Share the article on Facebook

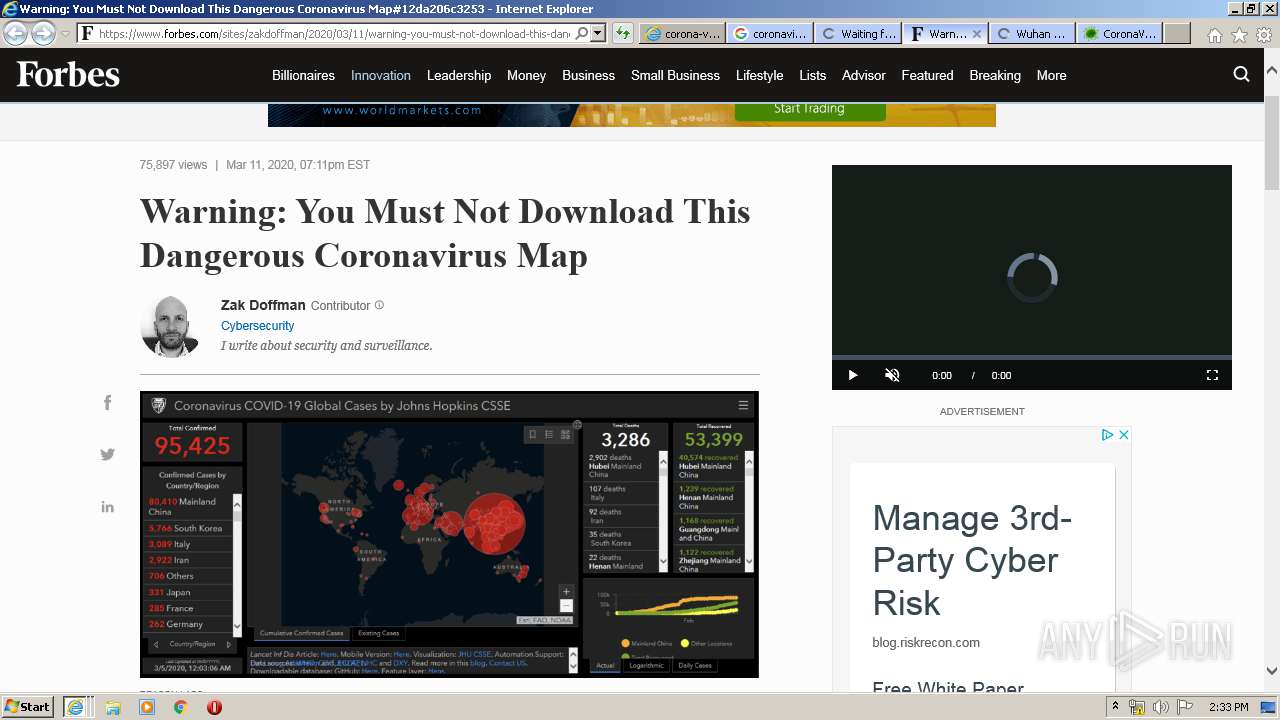(x=108, y=403)
